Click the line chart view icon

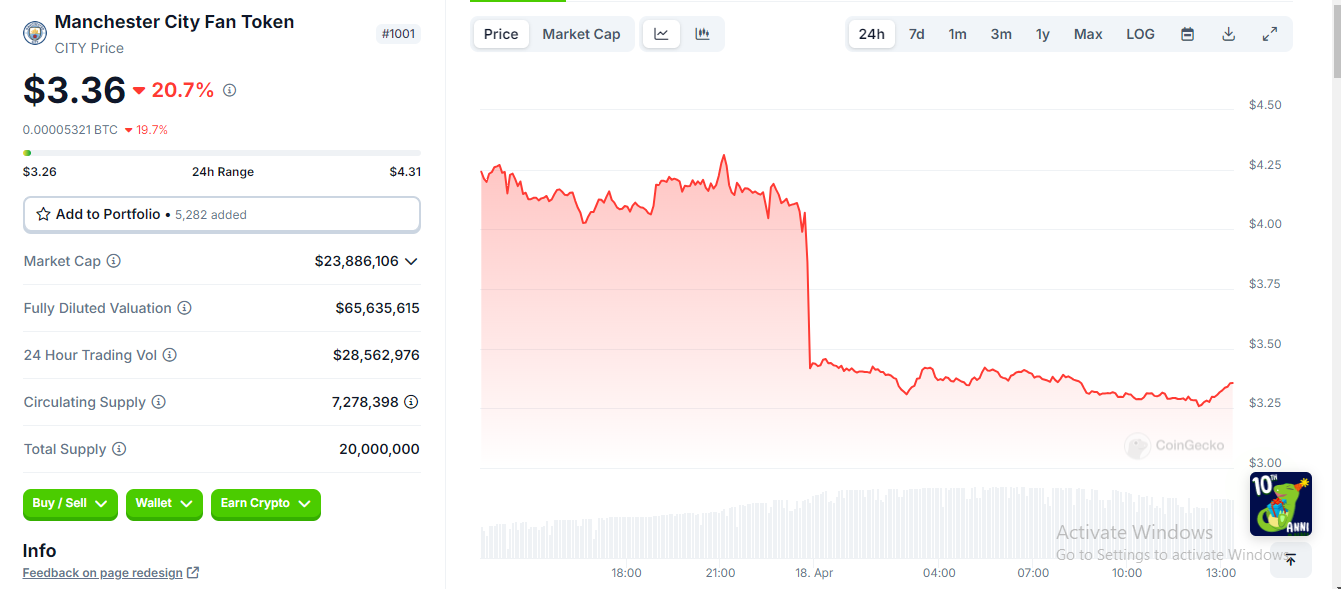[x=661, y=34]
